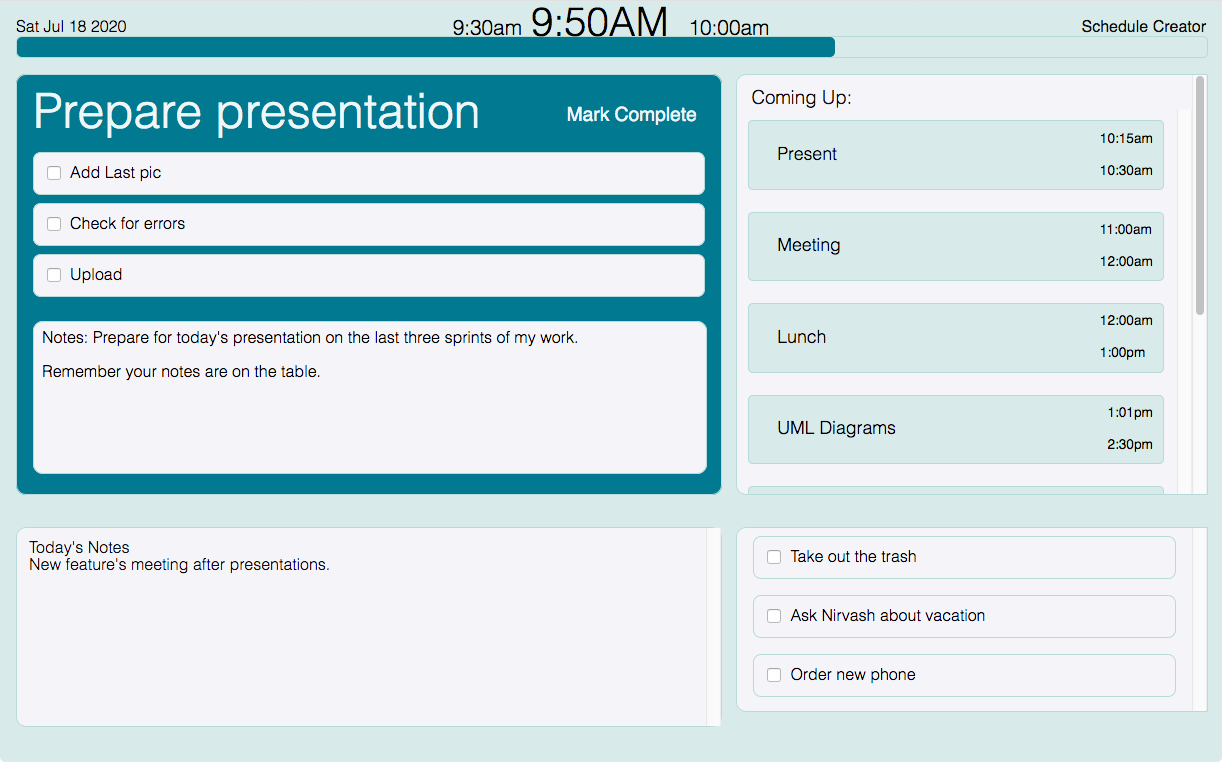1222x762 pixels.
Task: Mark Ask Nirvash about vacation done
Action: coord(773,616)
